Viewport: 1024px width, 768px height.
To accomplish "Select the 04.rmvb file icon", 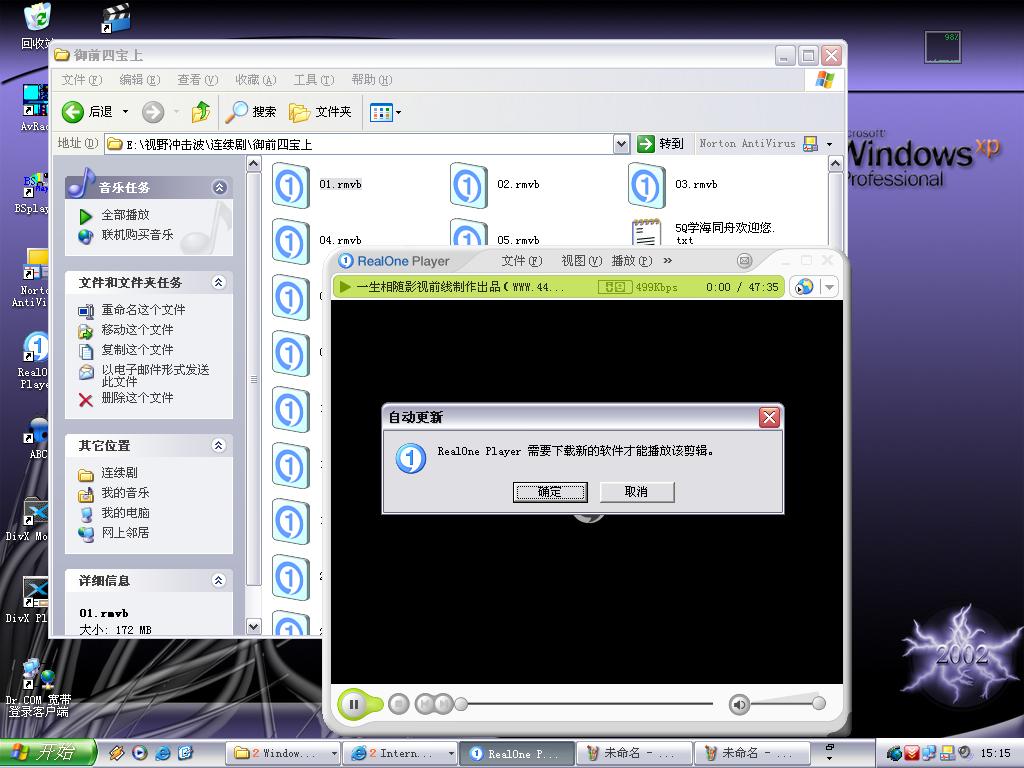I will [x=291, y=241].
